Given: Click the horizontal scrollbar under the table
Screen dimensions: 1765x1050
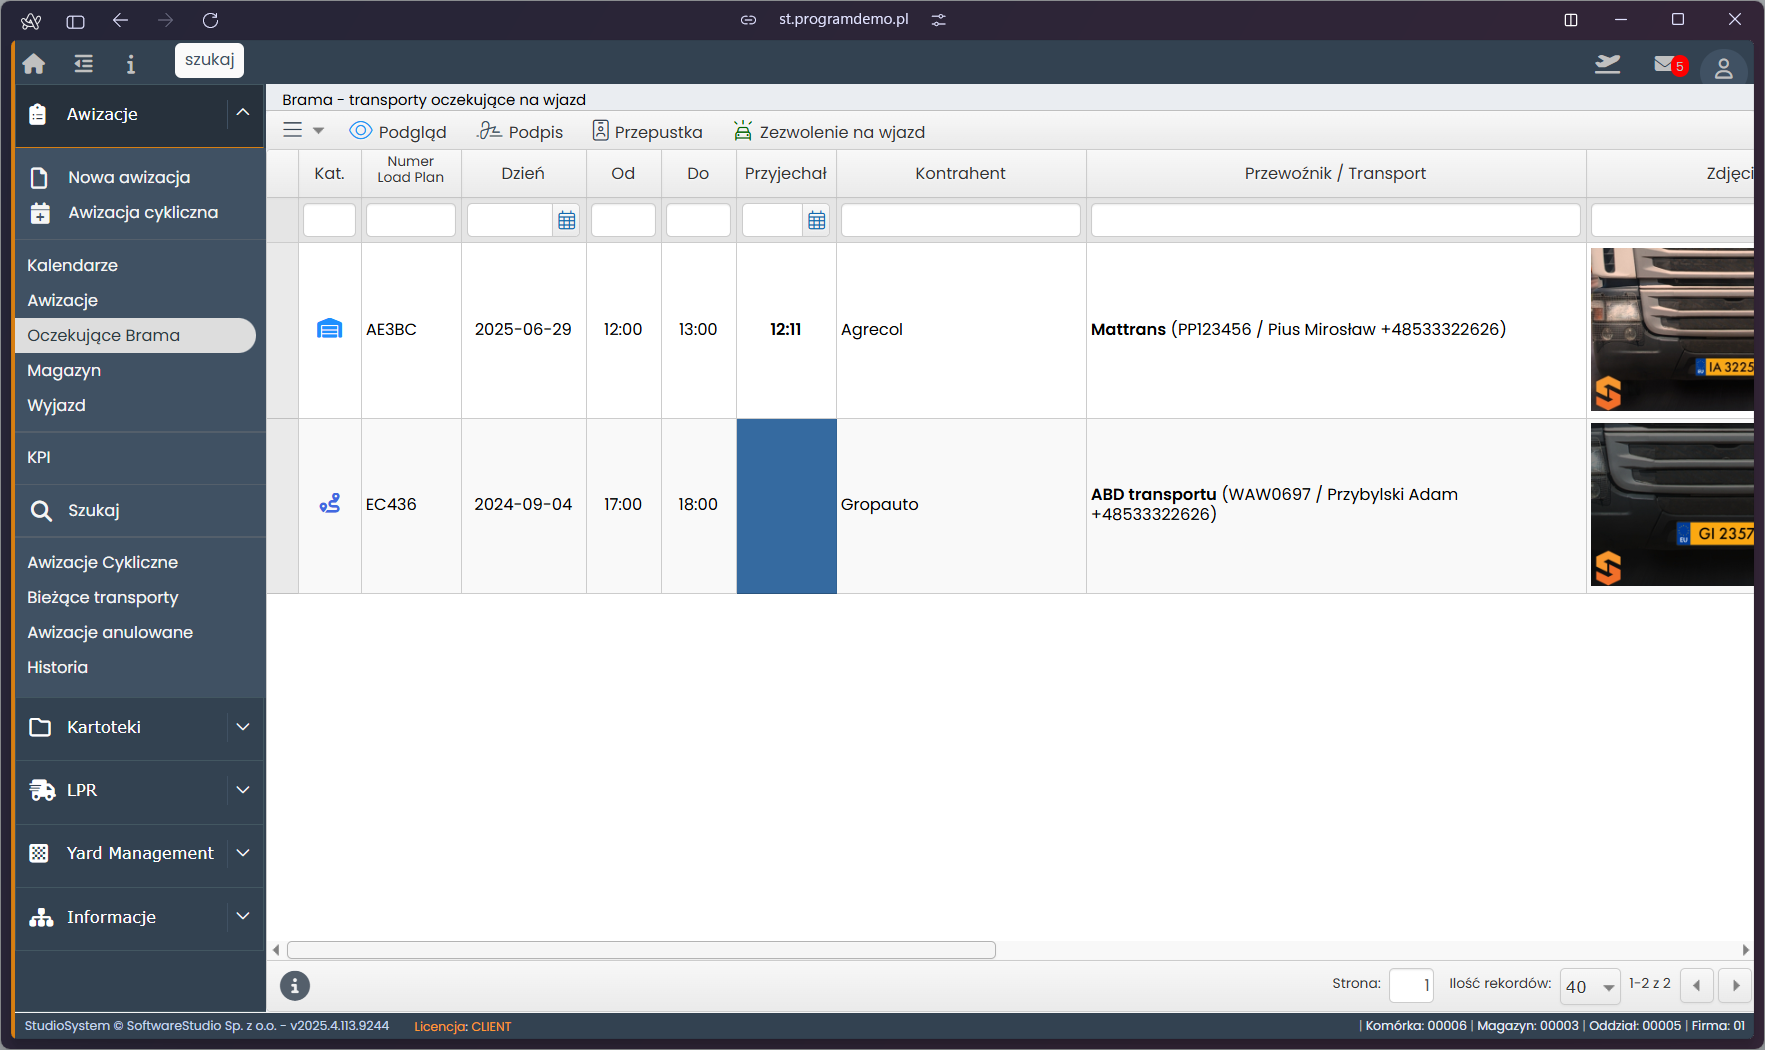Looking at the screenshot, I should (x=640, y=950).
